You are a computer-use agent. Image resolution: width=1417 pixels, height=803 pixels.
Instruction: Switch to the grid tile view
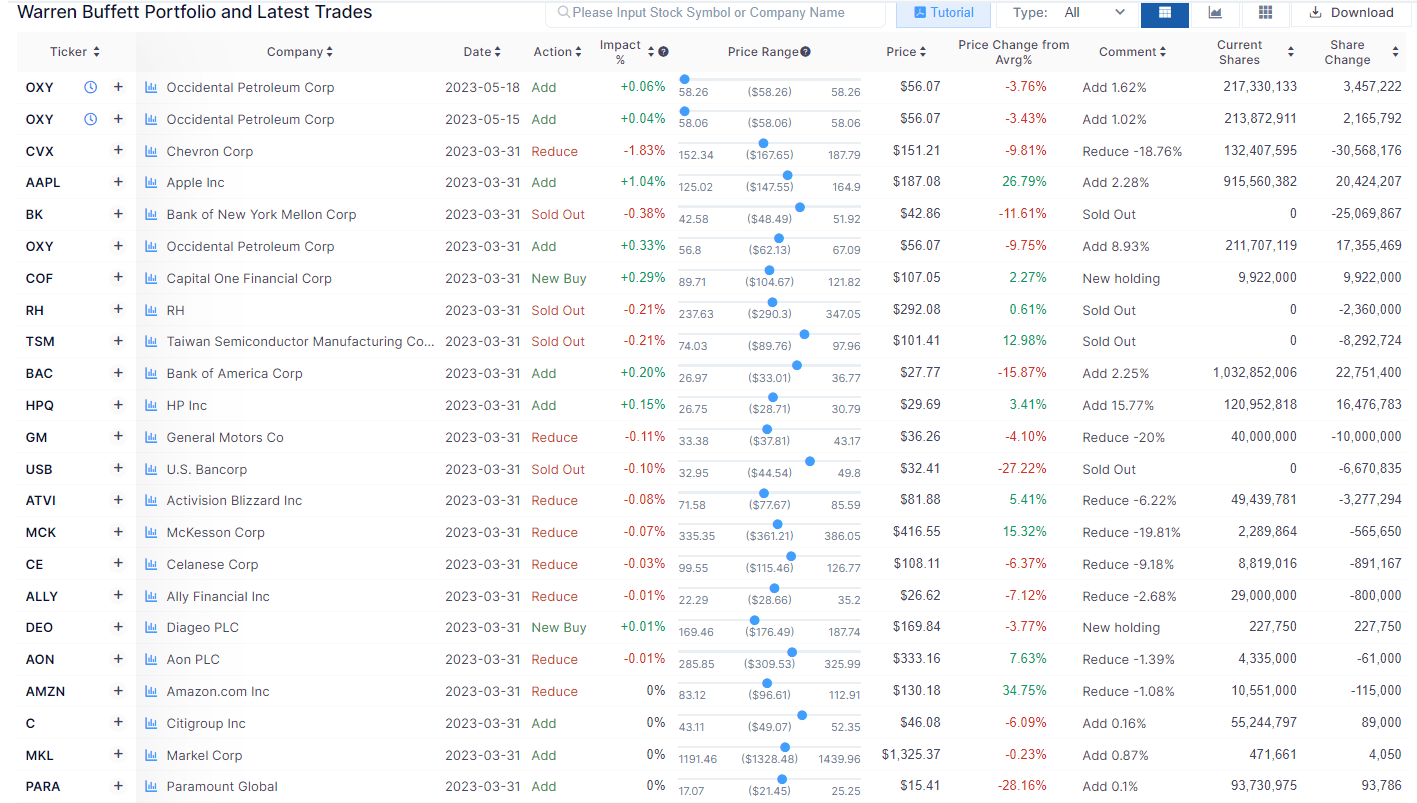point(1266,13)
